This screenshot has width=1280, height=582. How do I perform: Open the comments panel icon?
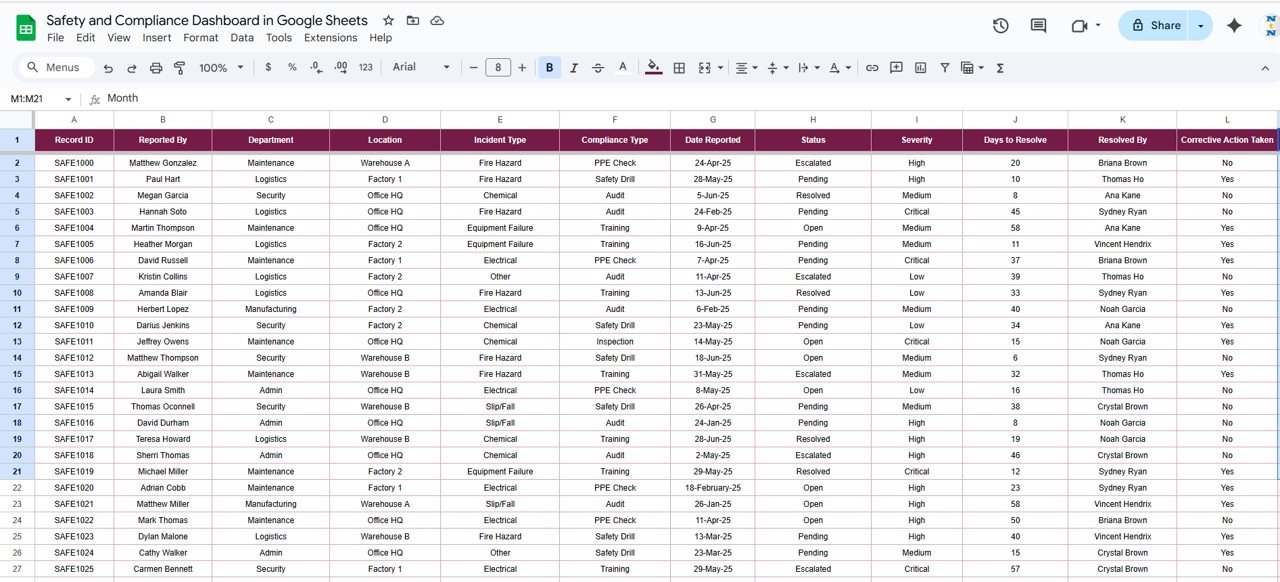pyautogui.click(x=1038, y=26)
